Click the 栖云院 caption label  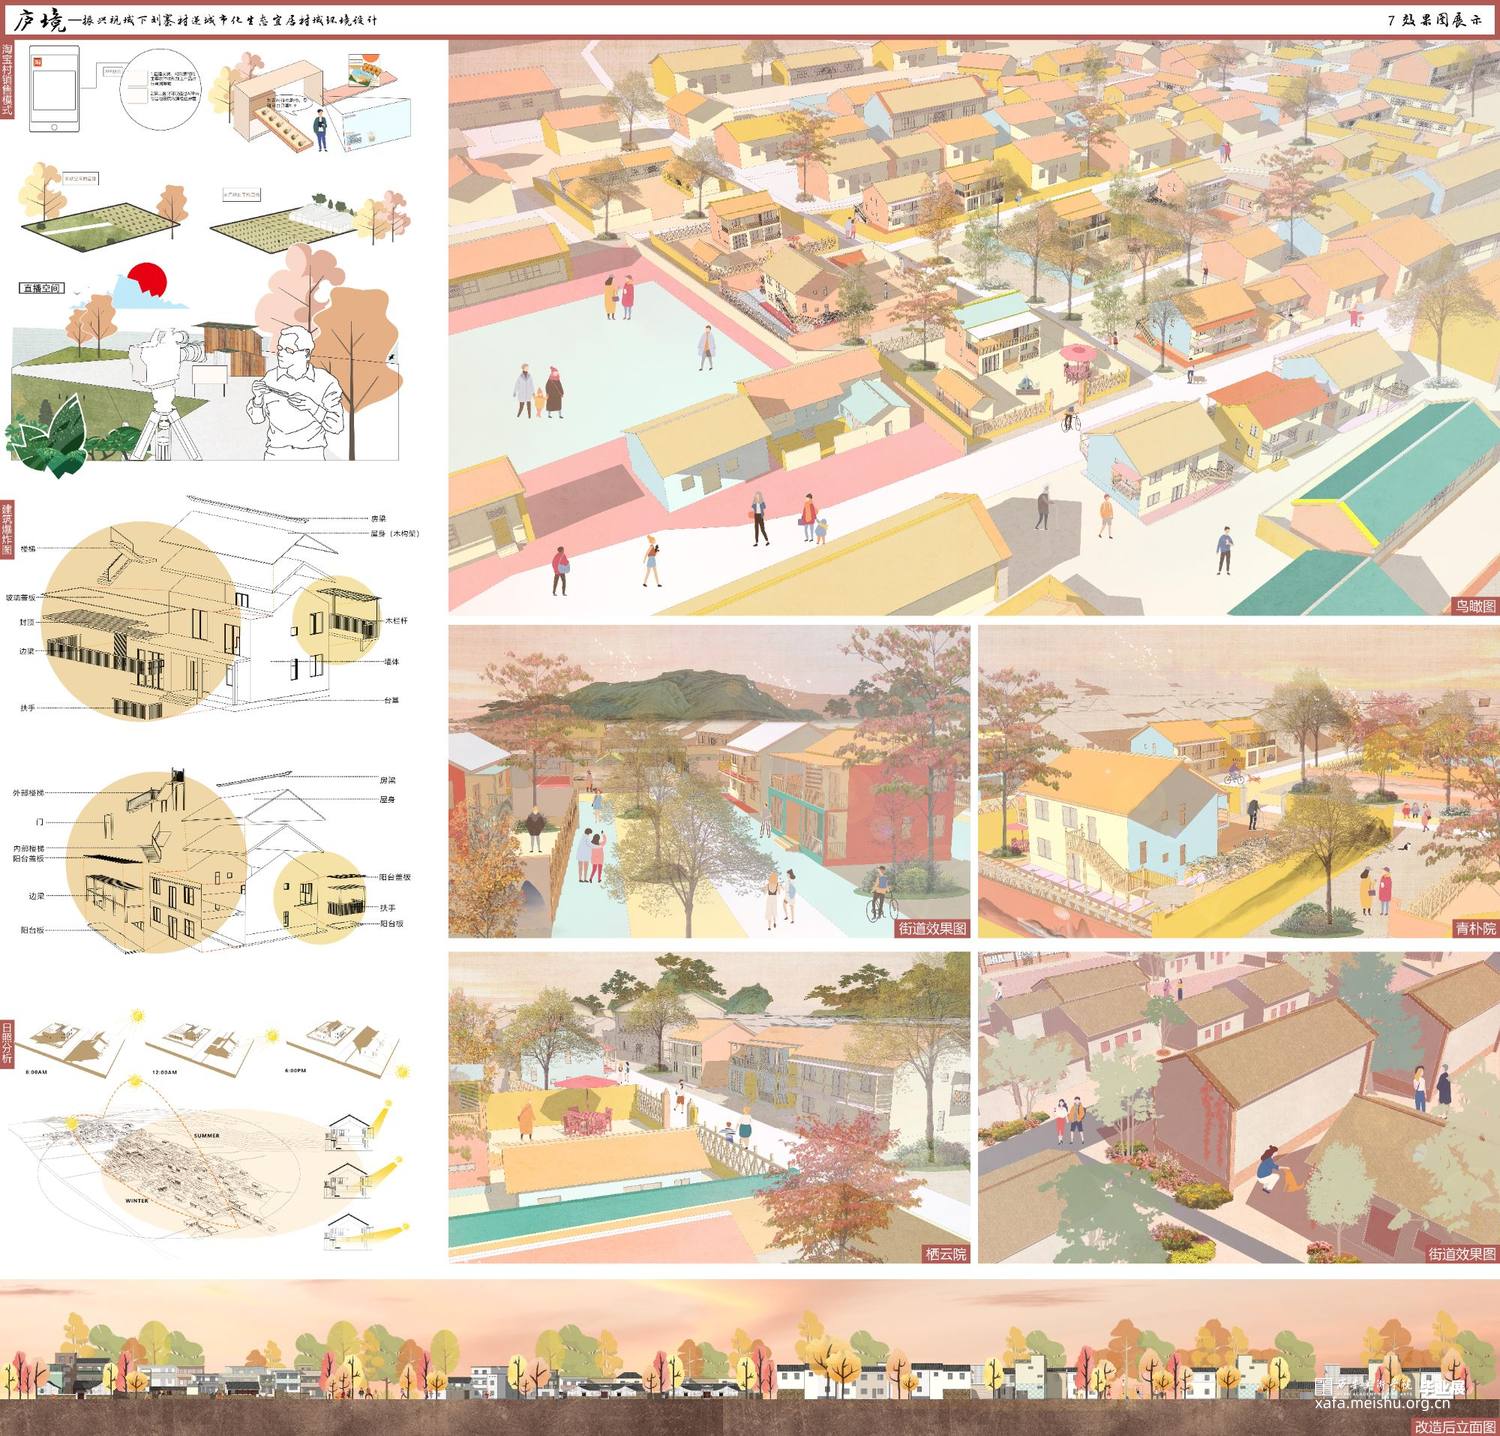(x=945, y=1253)
